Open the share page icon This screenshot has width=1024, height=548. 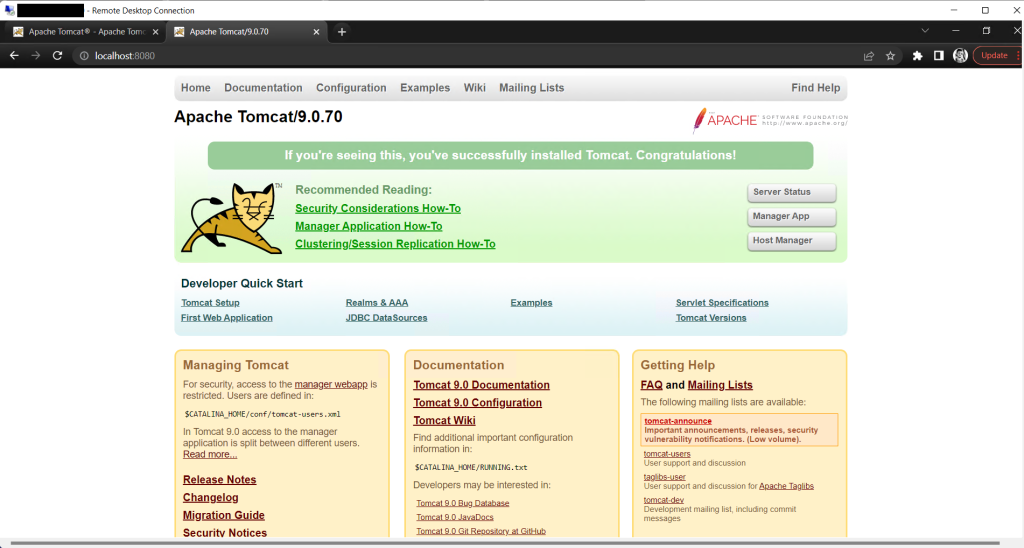tap(869, 56)
